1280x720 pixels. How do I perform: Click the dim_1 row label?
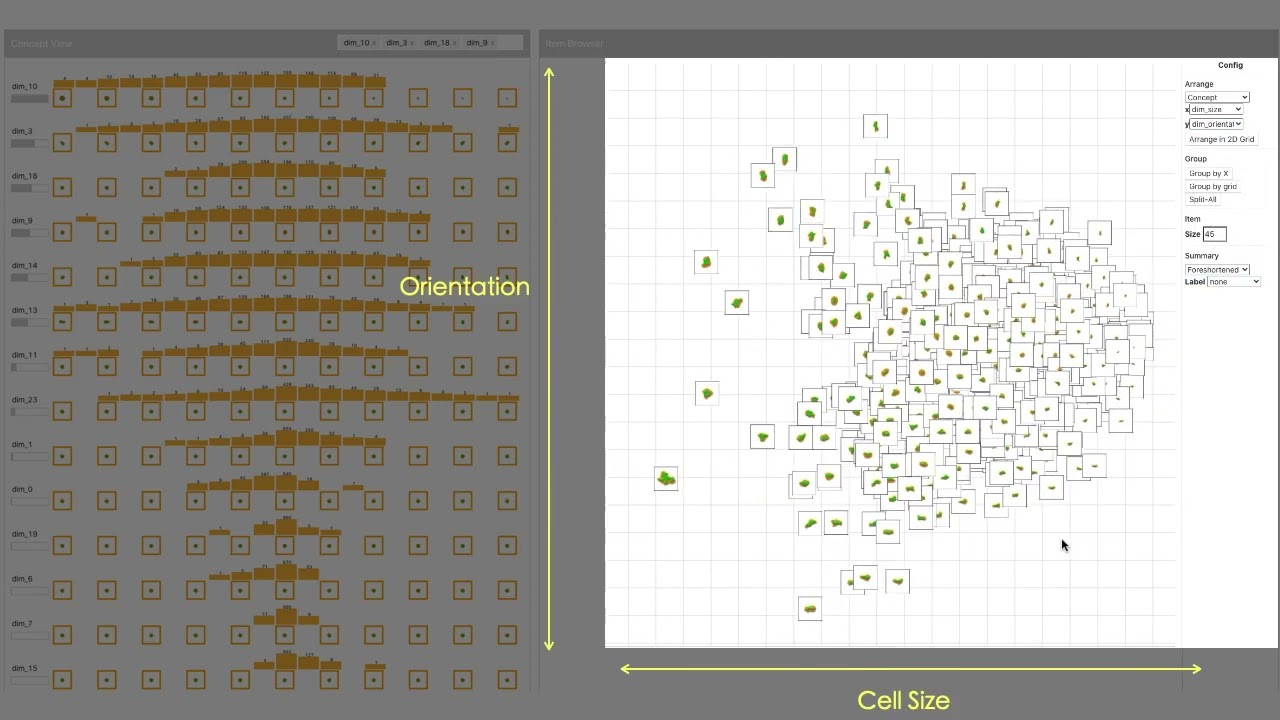[22, 444]
